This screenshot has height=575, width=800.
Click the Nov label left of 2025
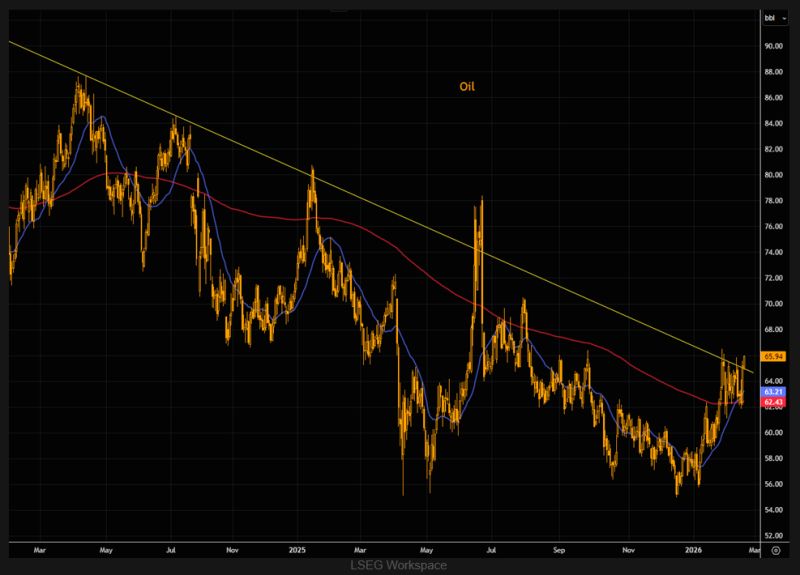(x=232, y=550)
